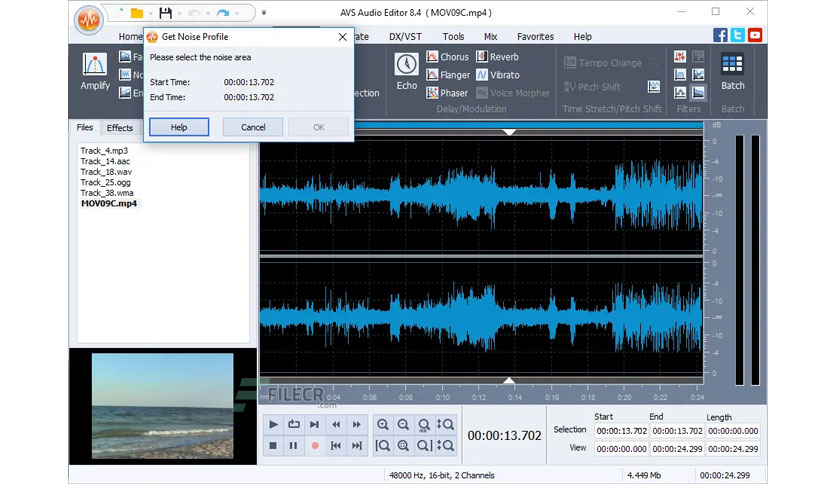
Task: Stop playback
Action: click(x=273, y=445)
